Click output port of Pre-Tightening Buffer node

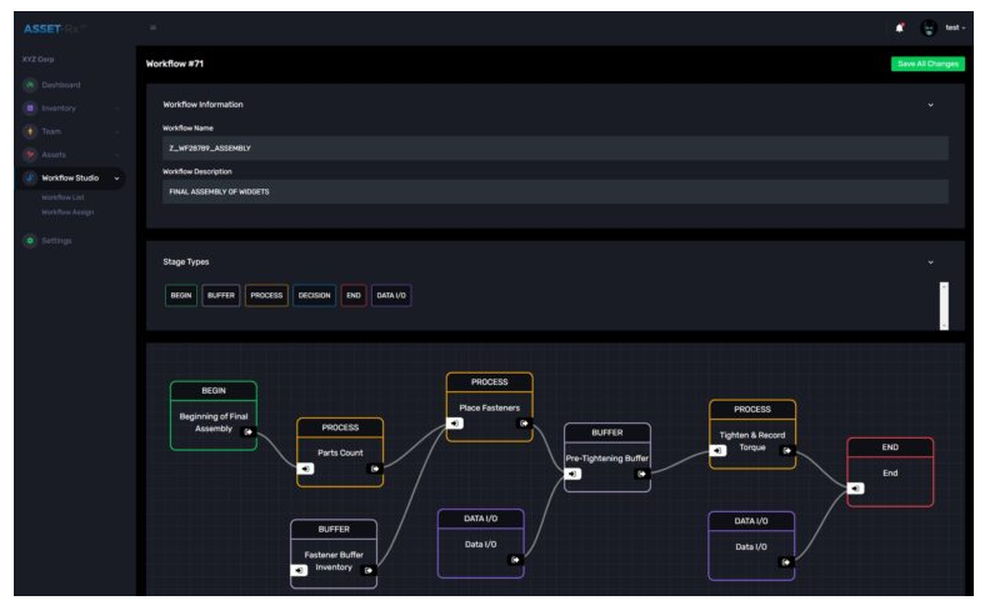coord(642,473)
